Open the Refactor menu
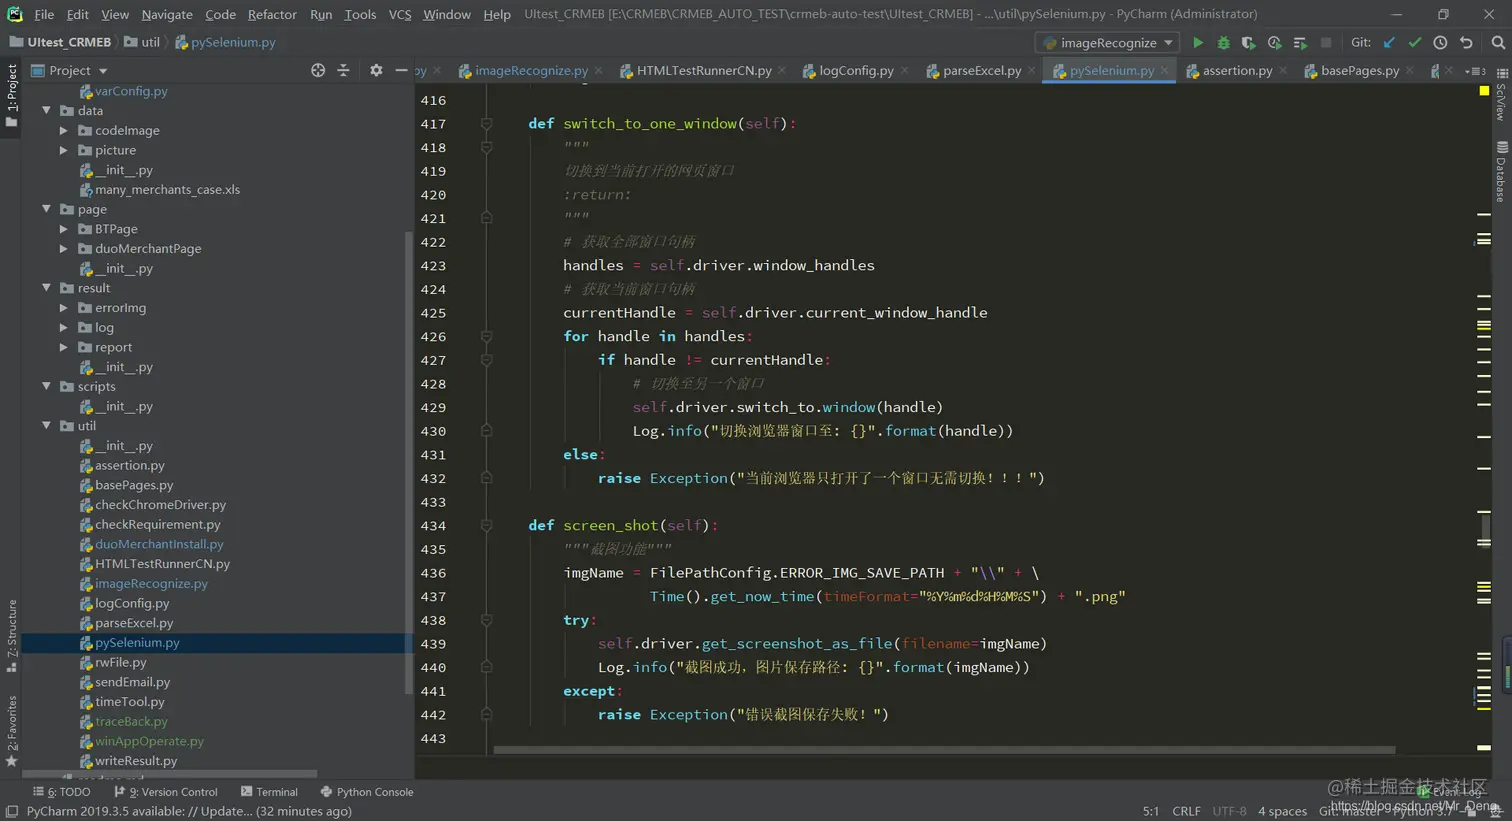This screenshot has width=1512, height=821. pos(271,14)
